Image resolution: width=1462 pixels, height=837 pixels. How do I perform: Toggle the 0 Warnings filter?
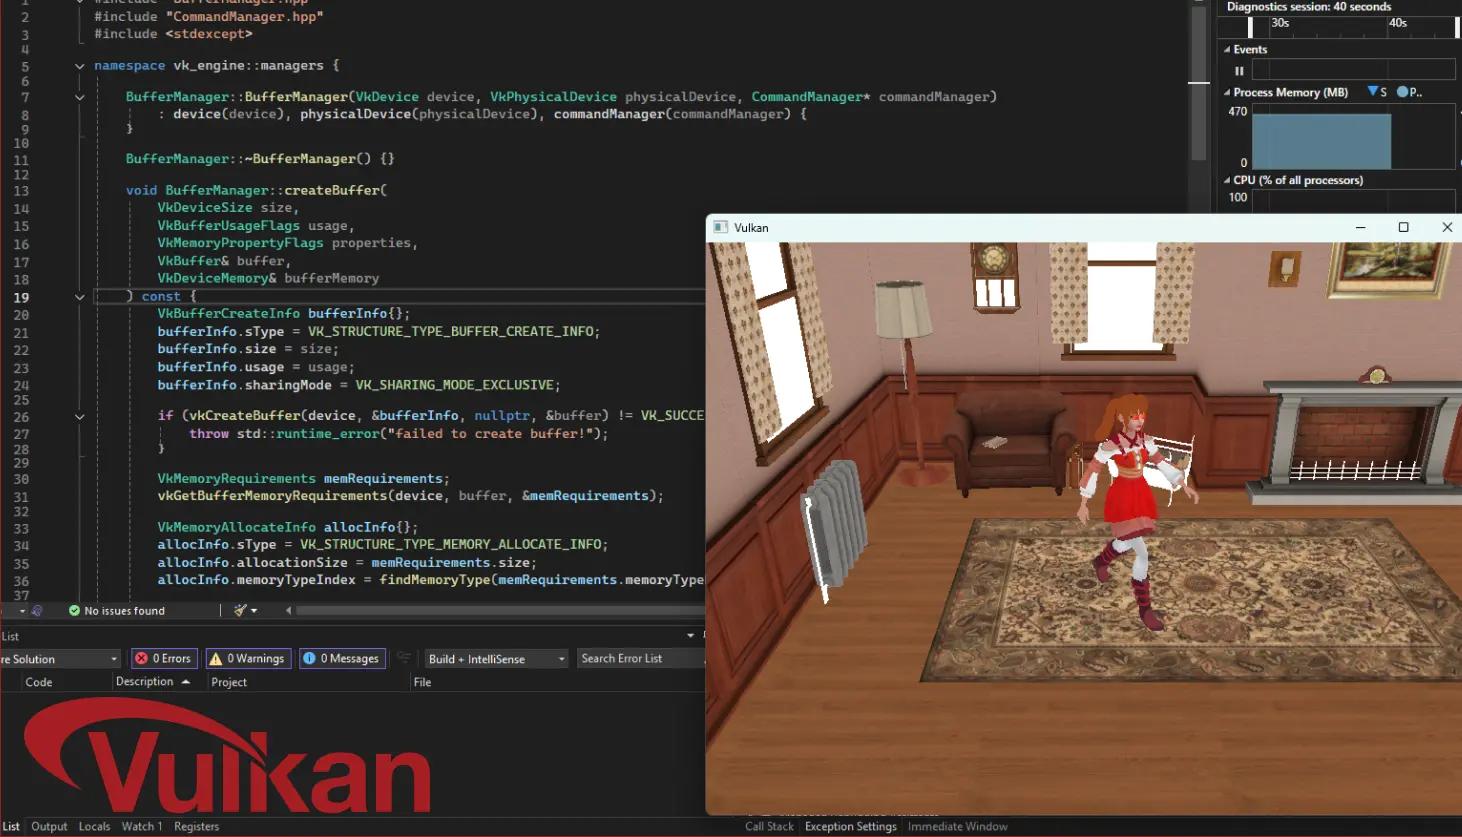tap(248, 658)
